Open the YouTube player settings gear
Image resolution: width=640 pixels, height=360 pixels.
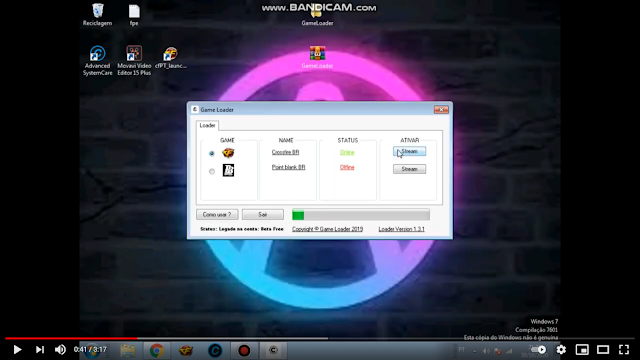click(561, 349)
